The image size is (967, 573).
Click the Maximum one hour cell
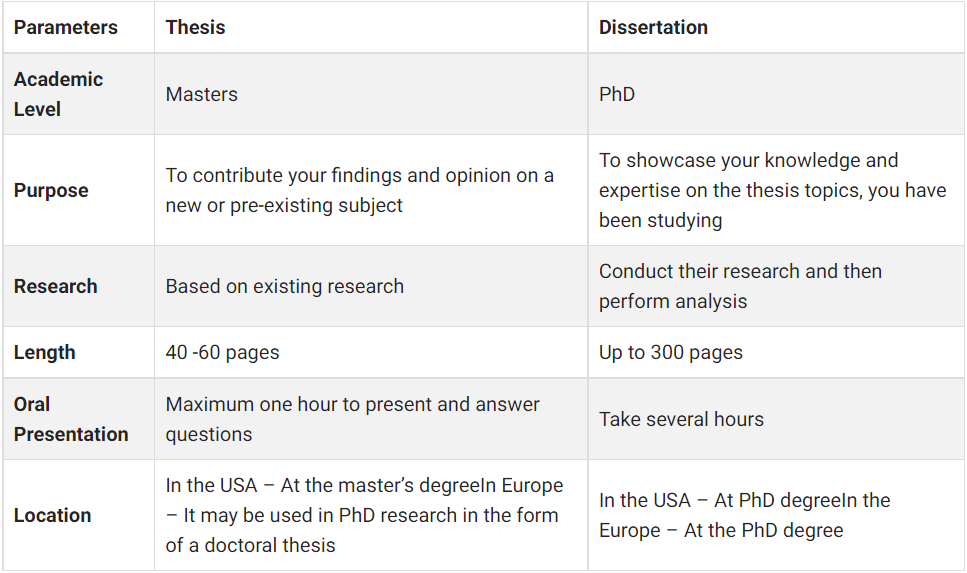352,419
